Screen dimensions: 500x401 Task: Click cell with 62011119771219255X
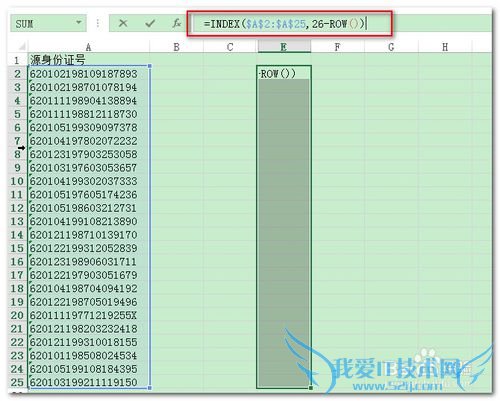pyautogui.click(x=89, y=315)
